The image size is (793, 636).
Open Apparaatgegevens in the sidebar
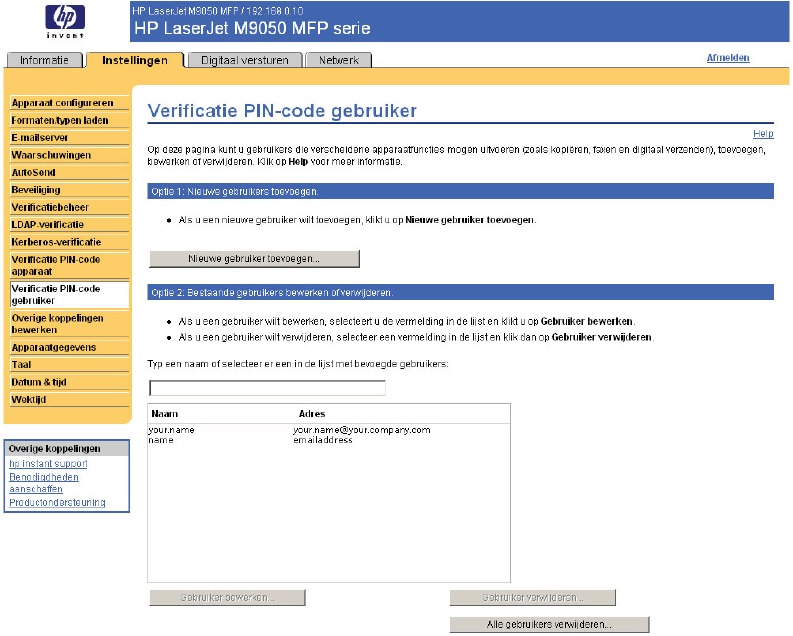pyautogui.click(x=69, y=347)
